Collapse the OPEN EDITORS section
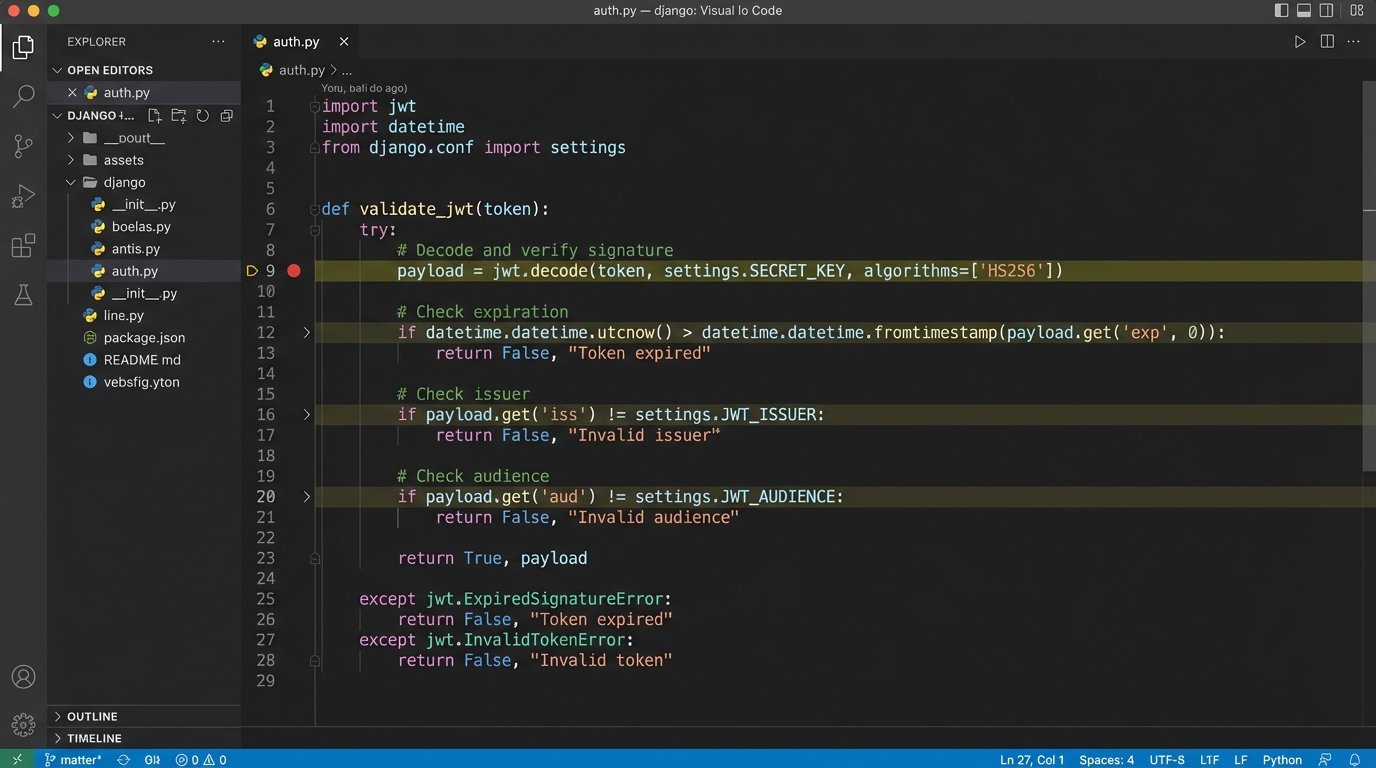Viewport: 1376px width, 768px height. (57, 69)
